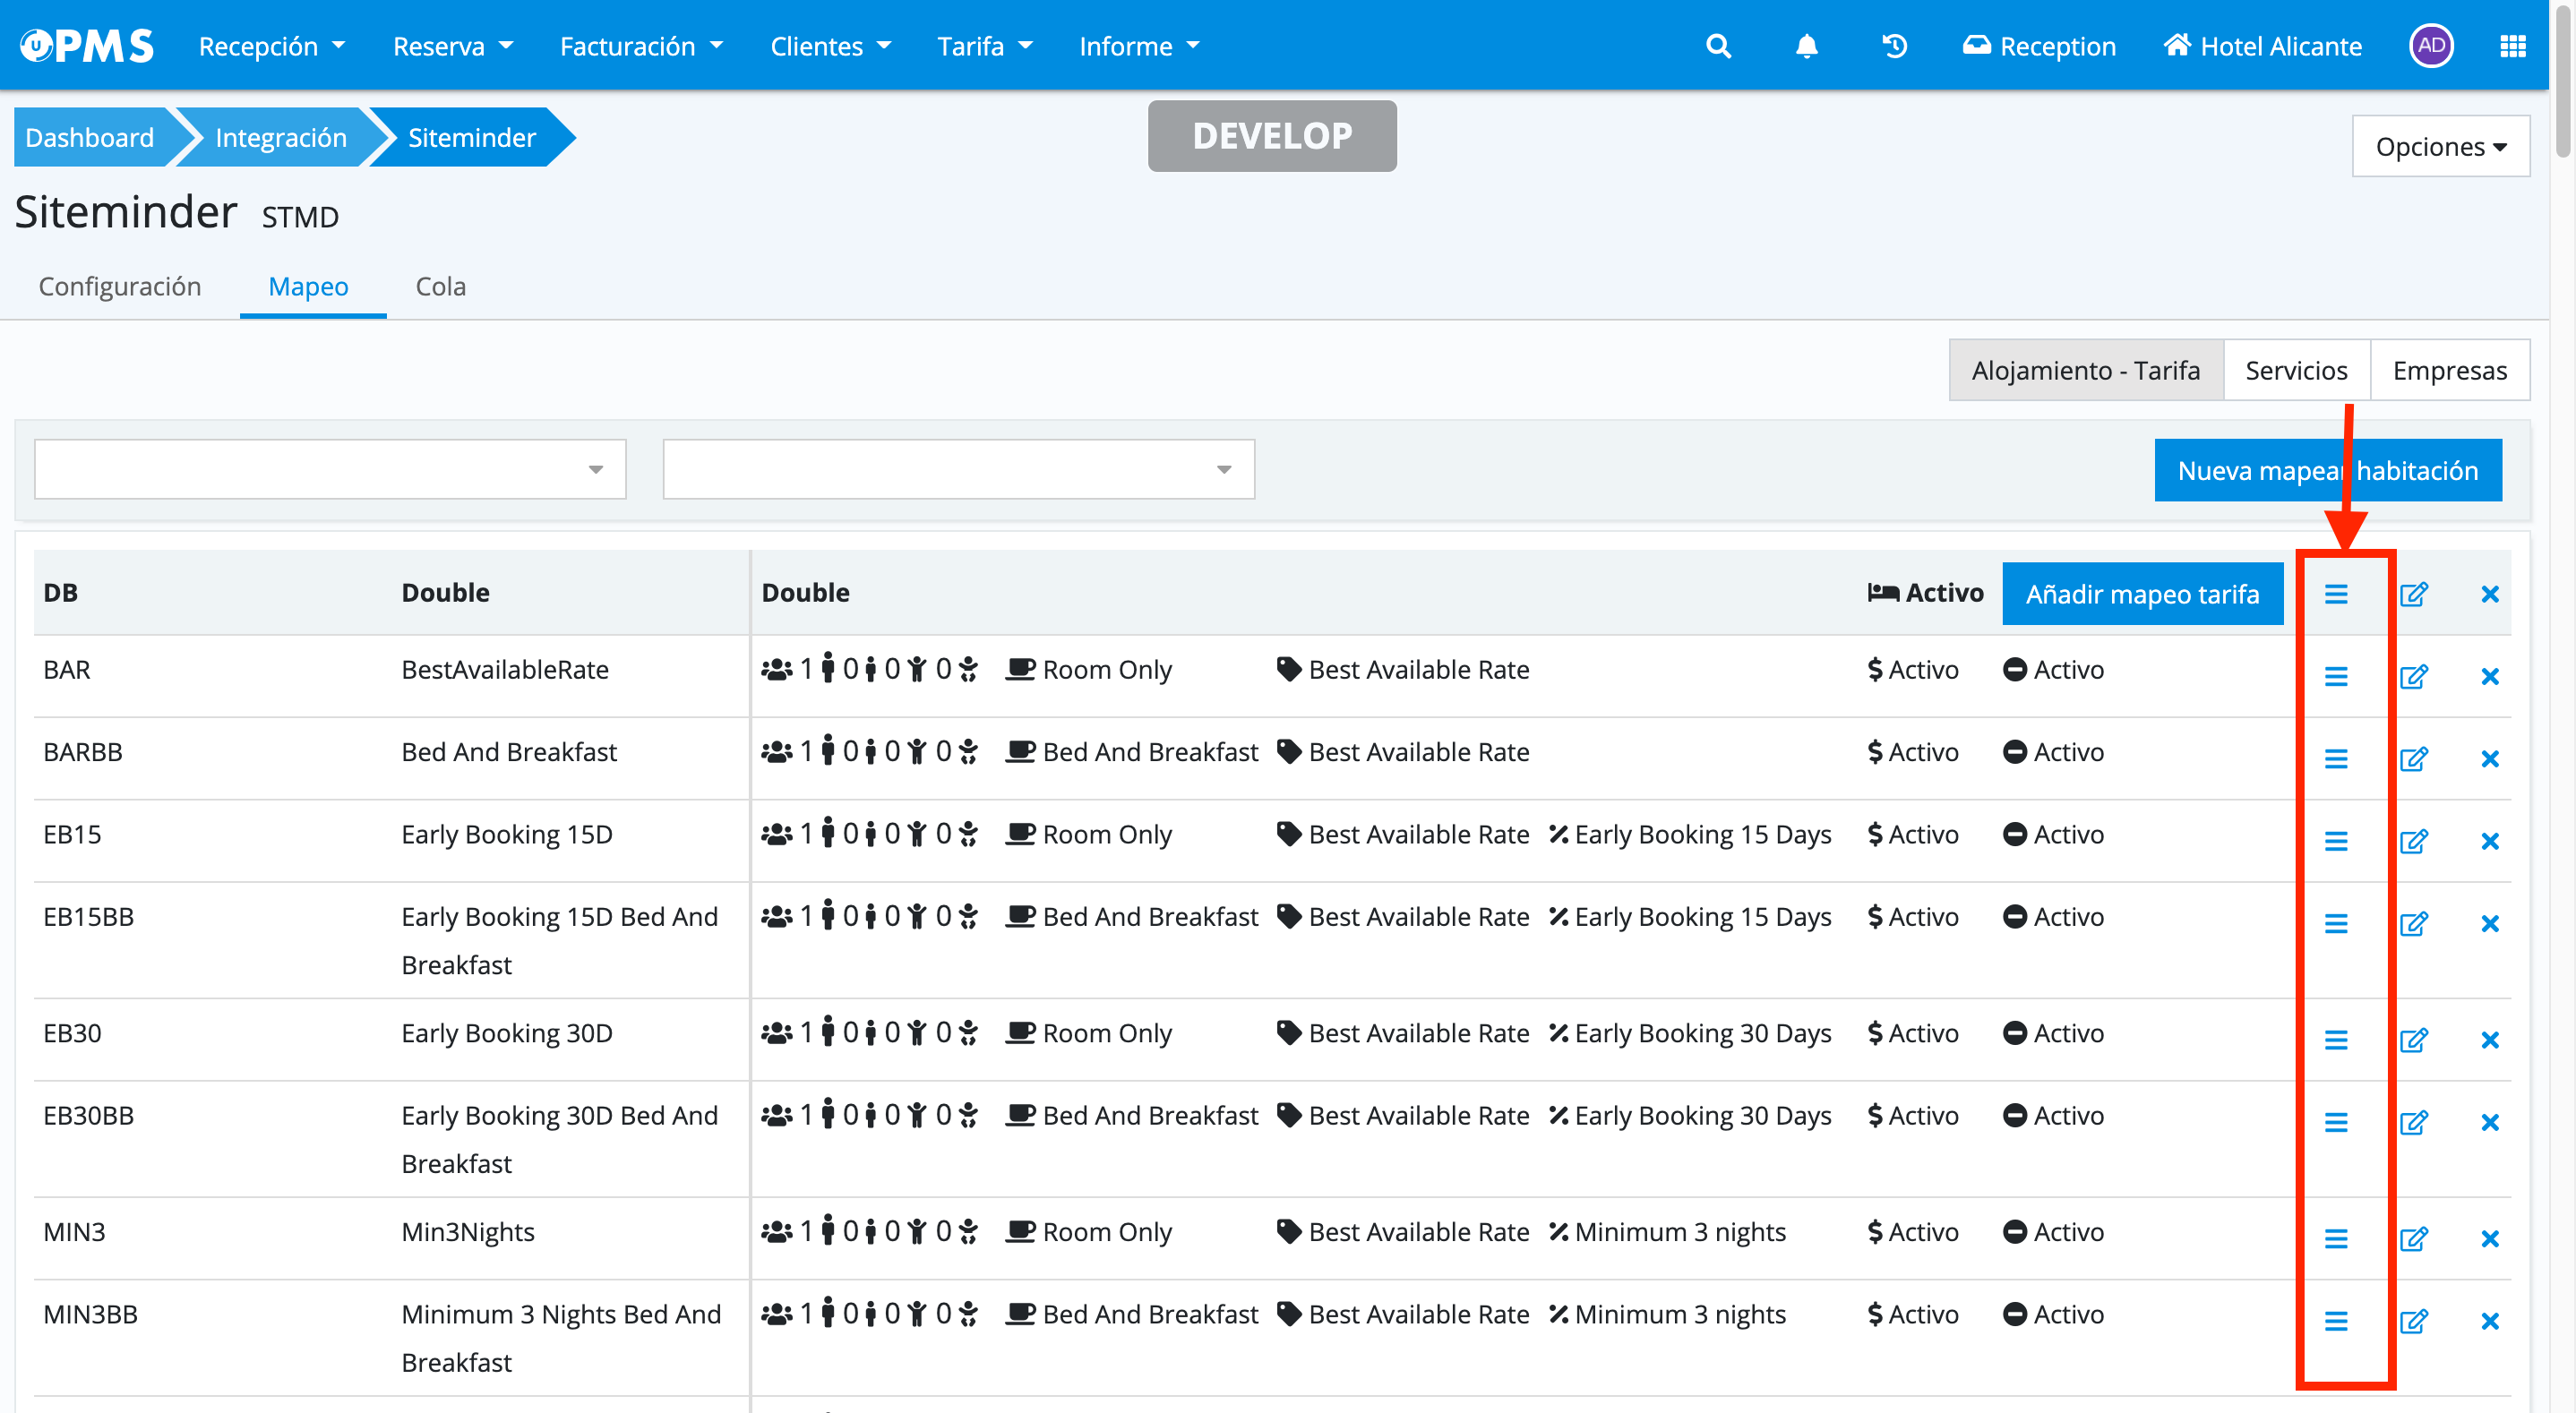Select the Empresas mapping view
The width and height of the screenshot is (2576, 1413).
(x=2449, y=370)
